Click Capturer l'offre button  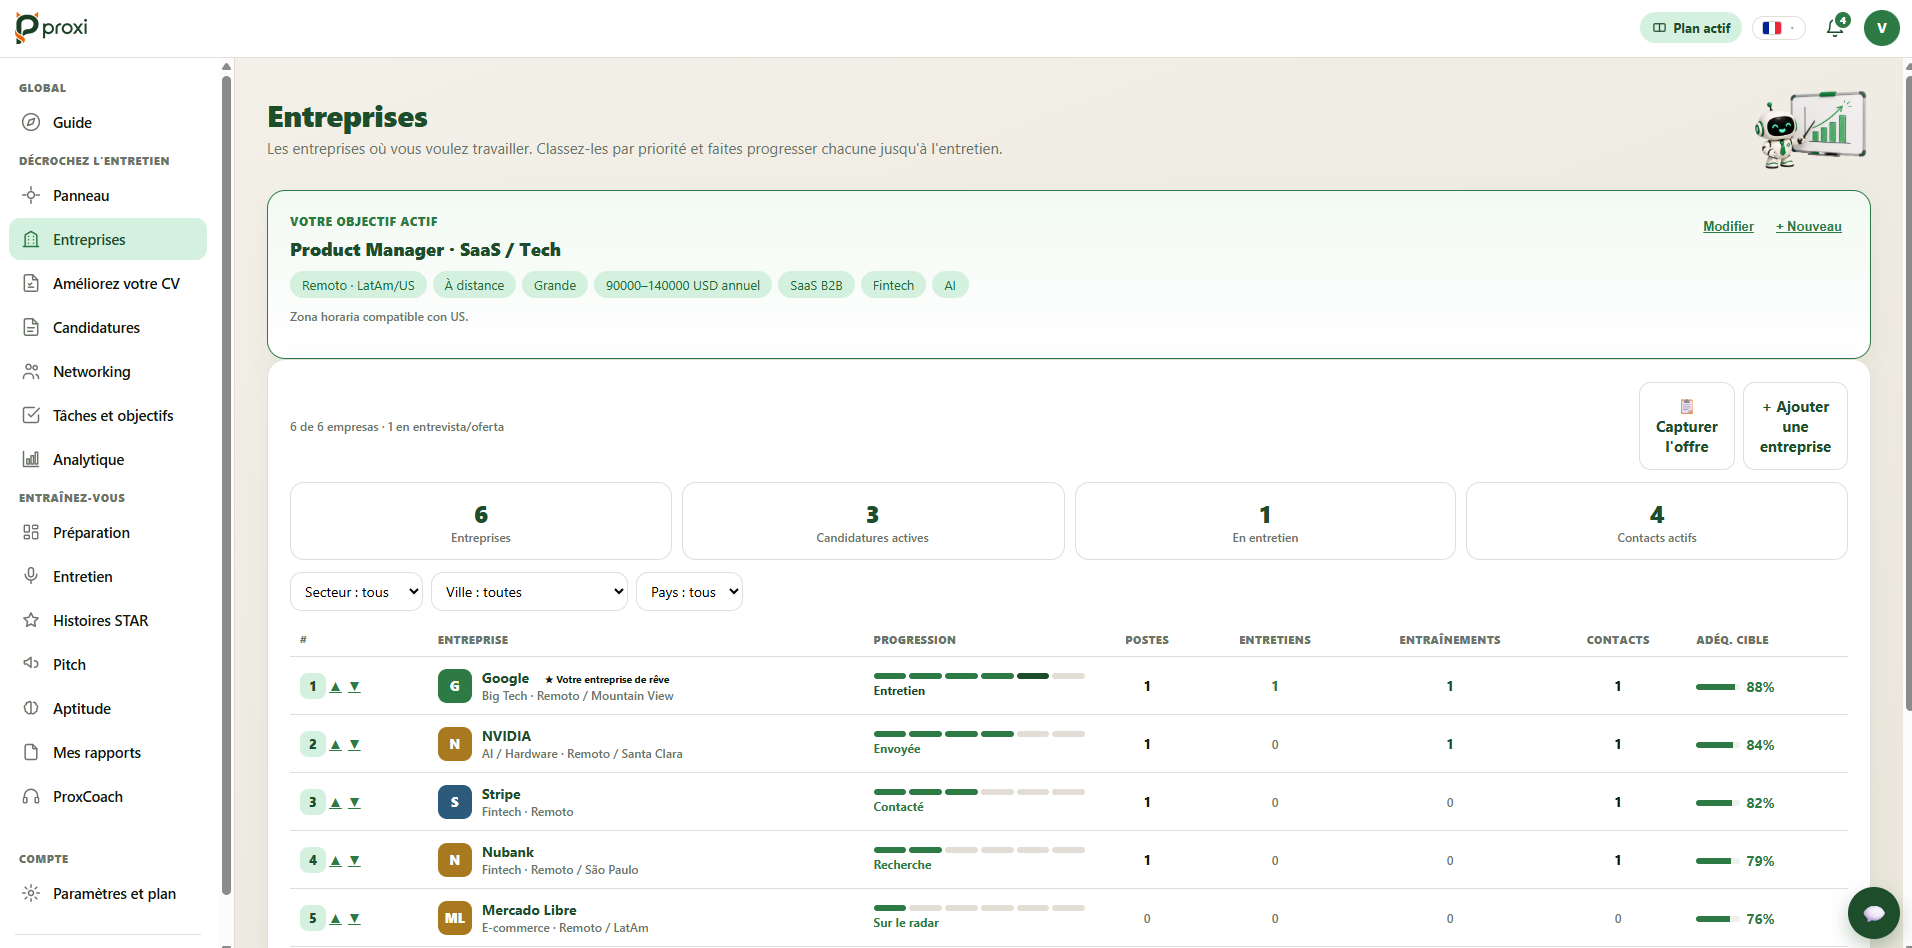coord(1687,426)
